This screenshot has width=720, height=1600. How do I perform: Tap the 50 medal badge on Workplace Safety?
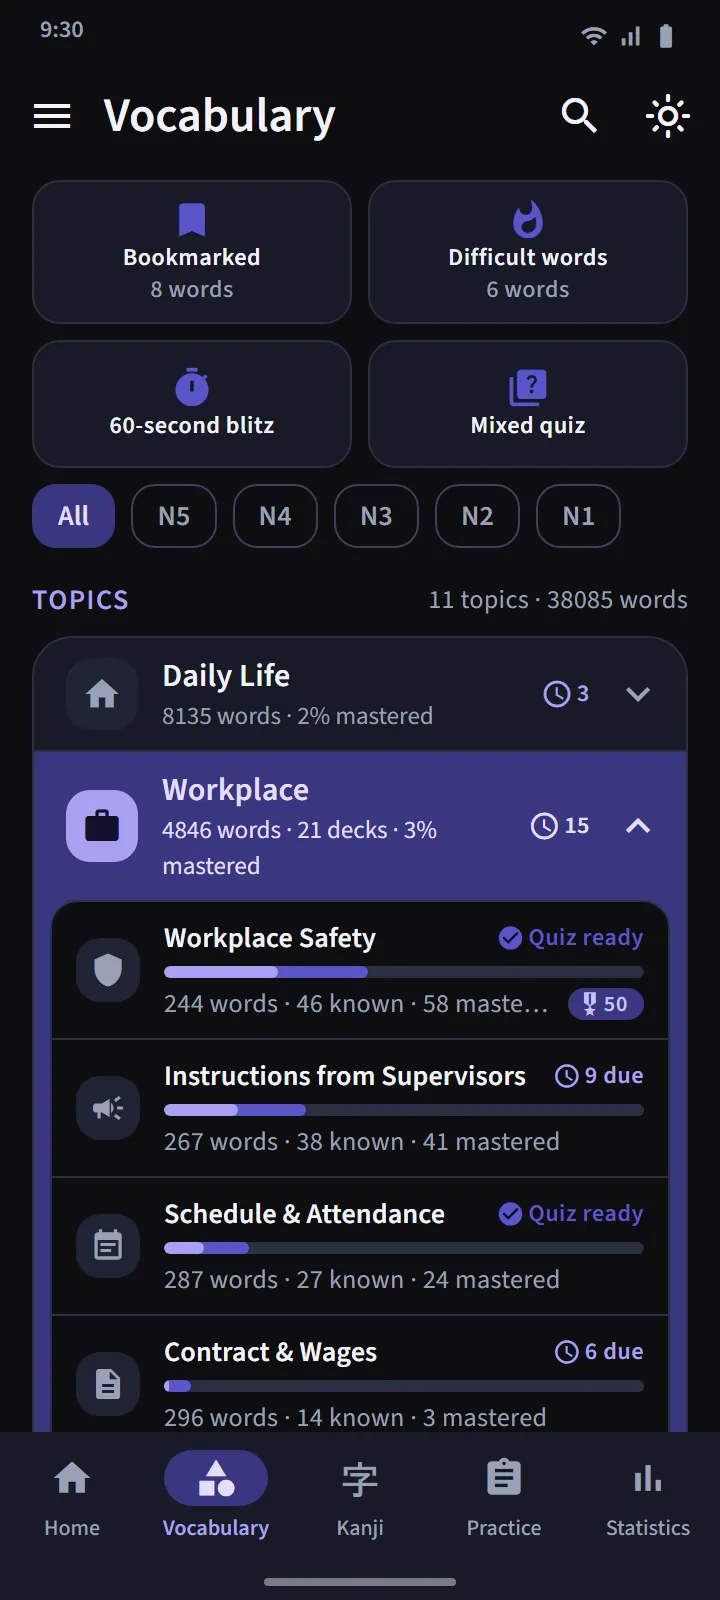[x=606, y=1004]
